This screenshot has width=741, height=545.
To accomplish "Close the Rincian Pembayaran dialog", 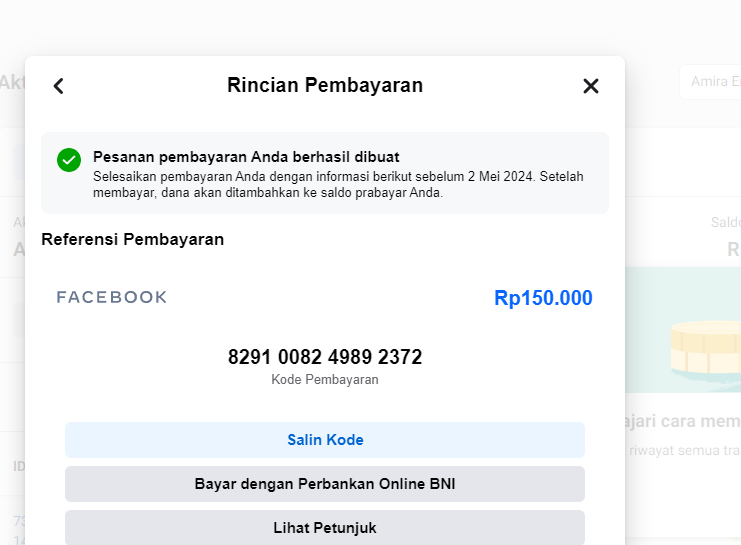I will tap(591, 86).
